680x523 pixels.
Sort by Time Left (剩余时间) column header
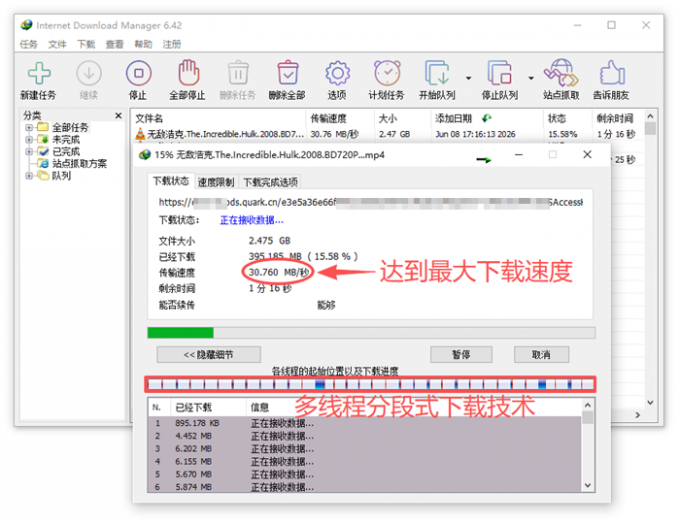617,118
